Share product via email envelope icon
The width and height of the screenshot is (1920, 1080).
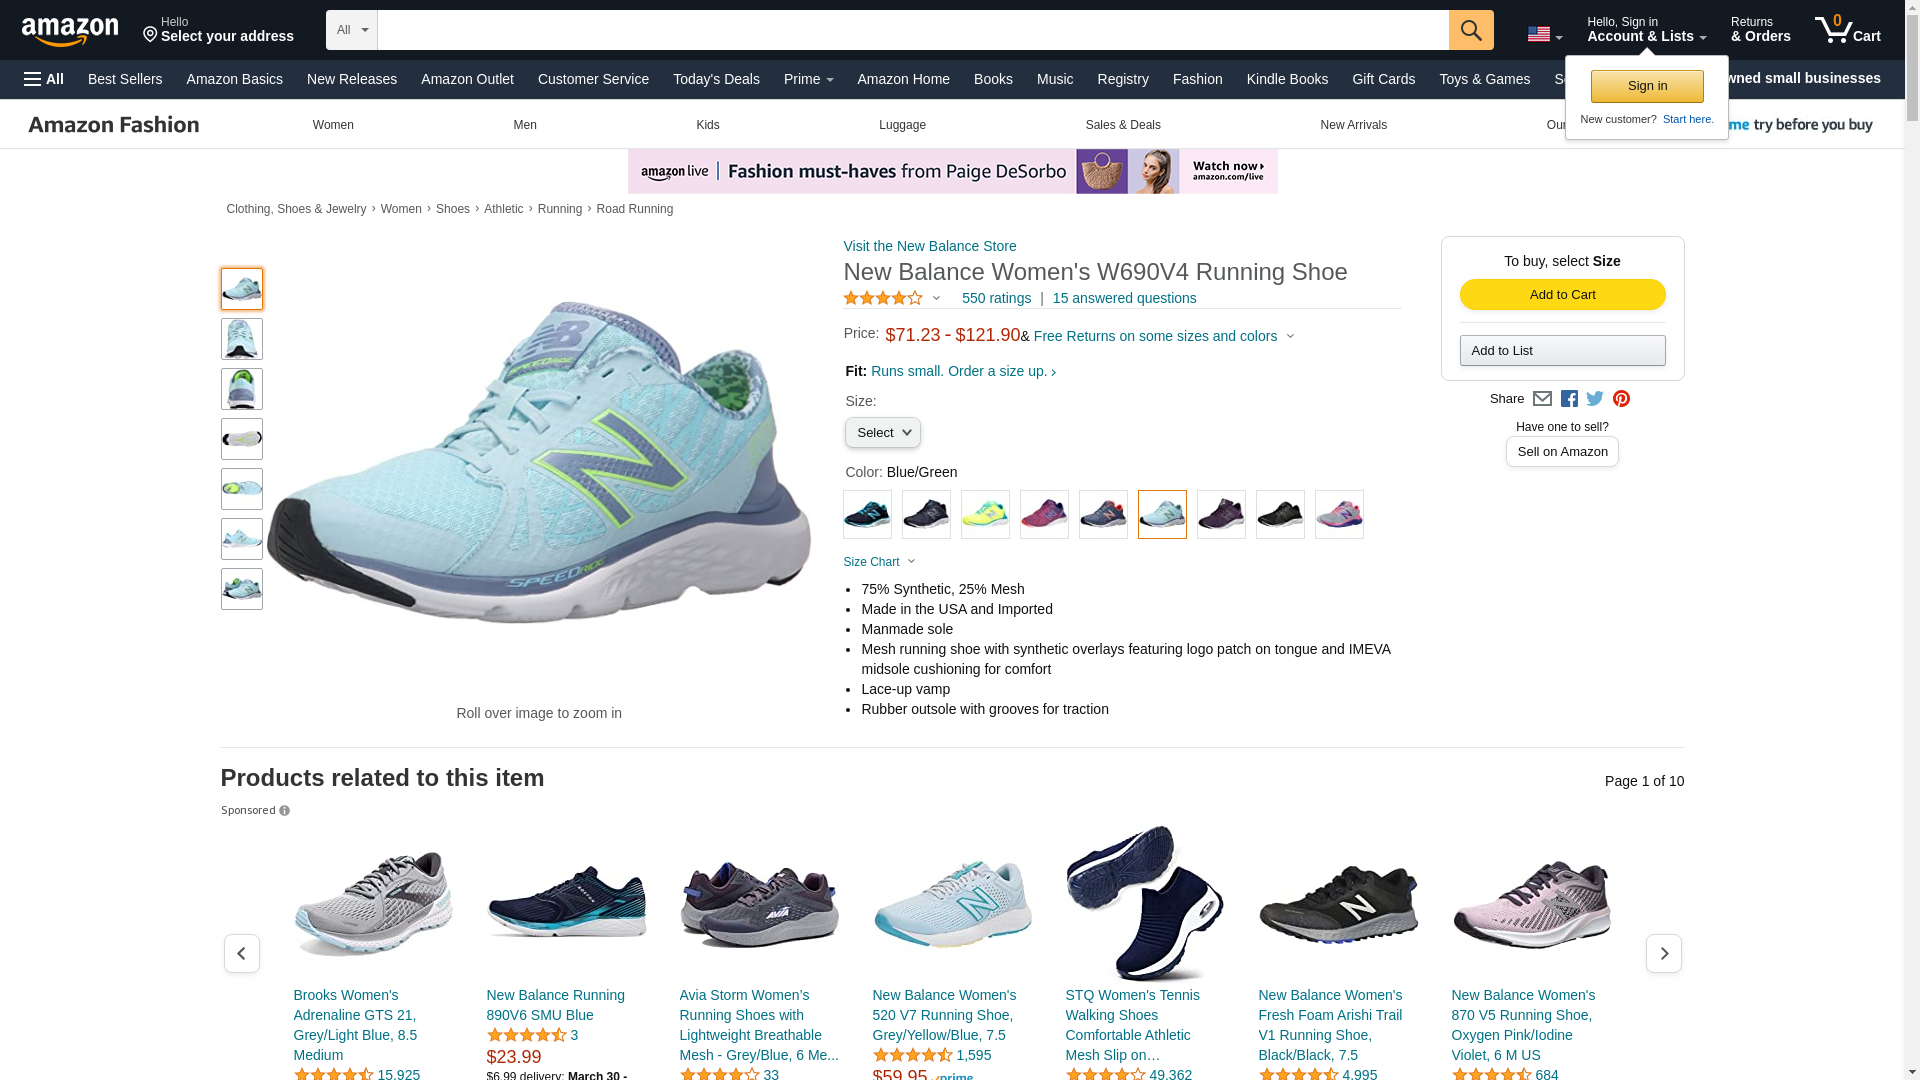pos(1542,399)
